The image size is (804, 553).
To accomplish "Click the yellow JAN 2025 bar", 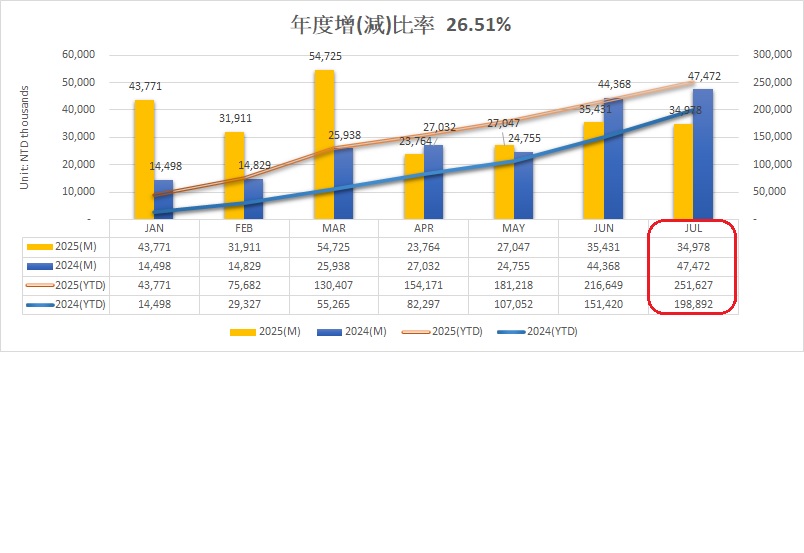I will [x=144, y=160].
